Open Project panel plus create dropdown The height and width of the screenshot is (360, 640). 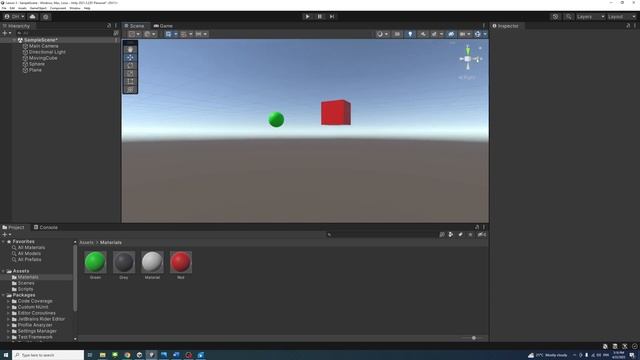coord(7,235)
